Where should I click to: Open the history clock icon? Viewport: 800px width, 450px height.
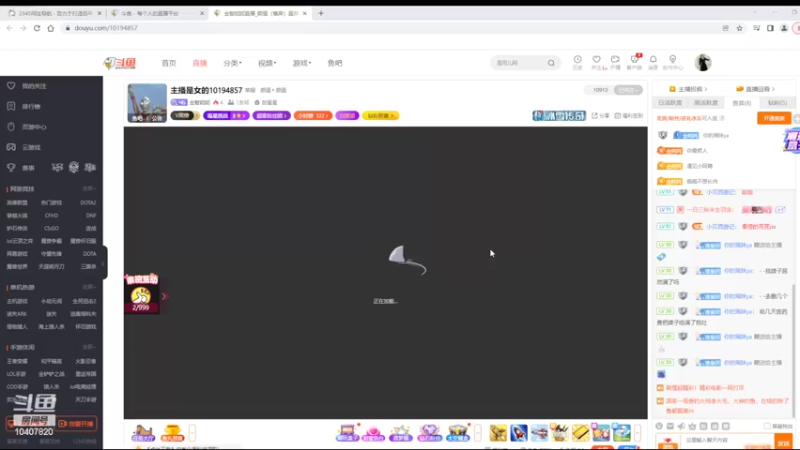tap(578, 60)
